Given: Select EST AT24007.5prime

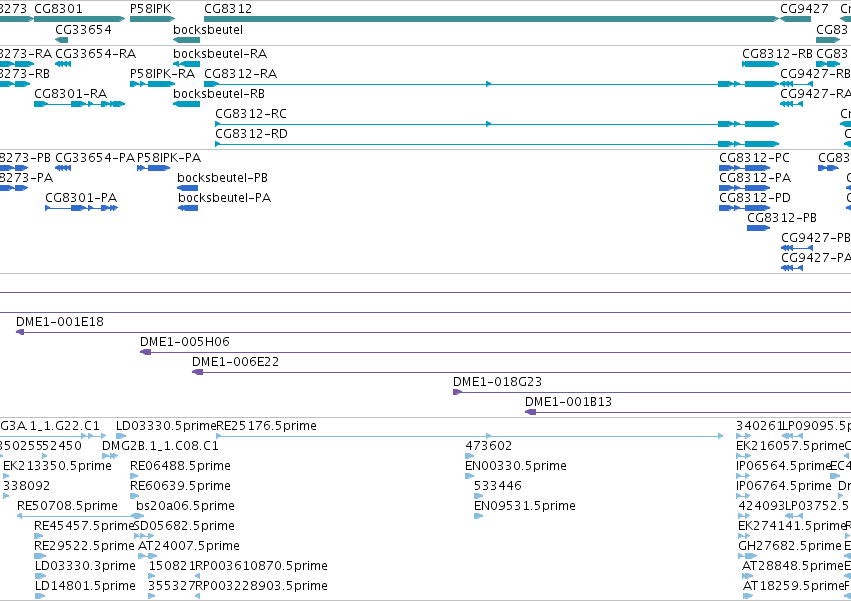Looking at the screenshot, I should click(189, 547).
